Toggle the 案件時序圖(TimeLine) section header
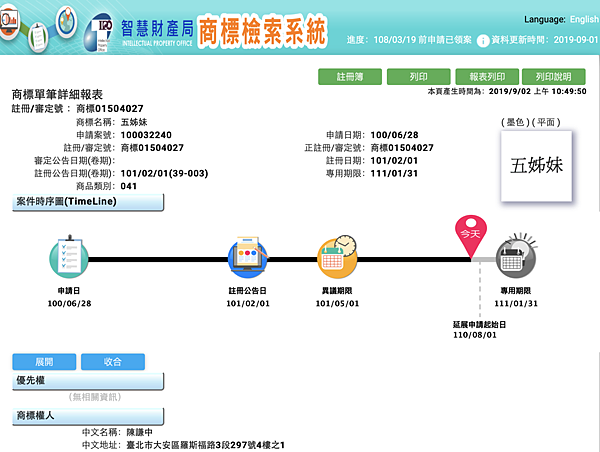 (88, 202)
